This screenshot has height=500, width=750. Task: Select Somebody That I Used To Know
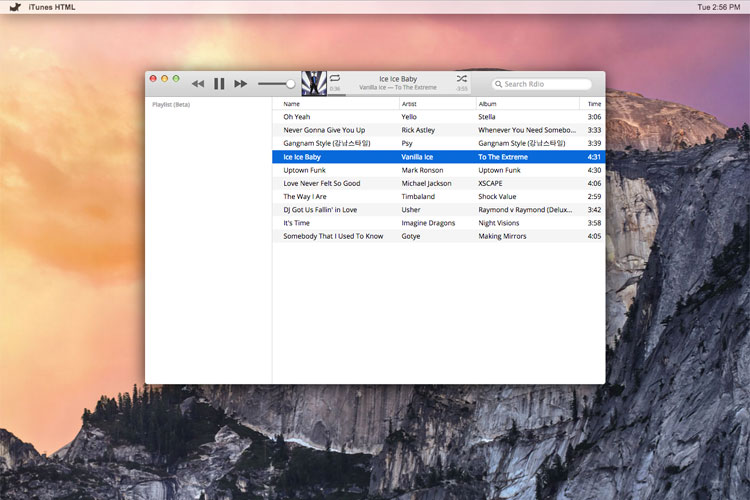pos(333,236)
